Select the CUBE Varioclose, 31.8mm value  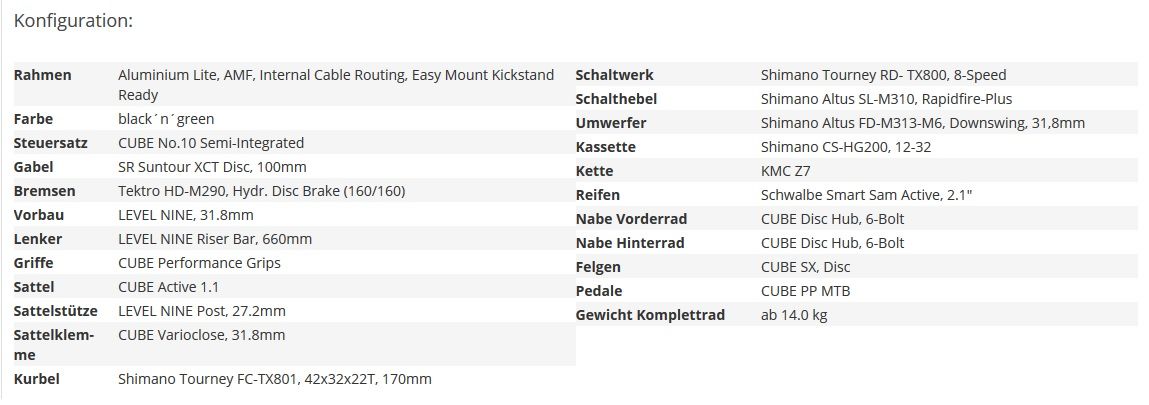(201, 335)
